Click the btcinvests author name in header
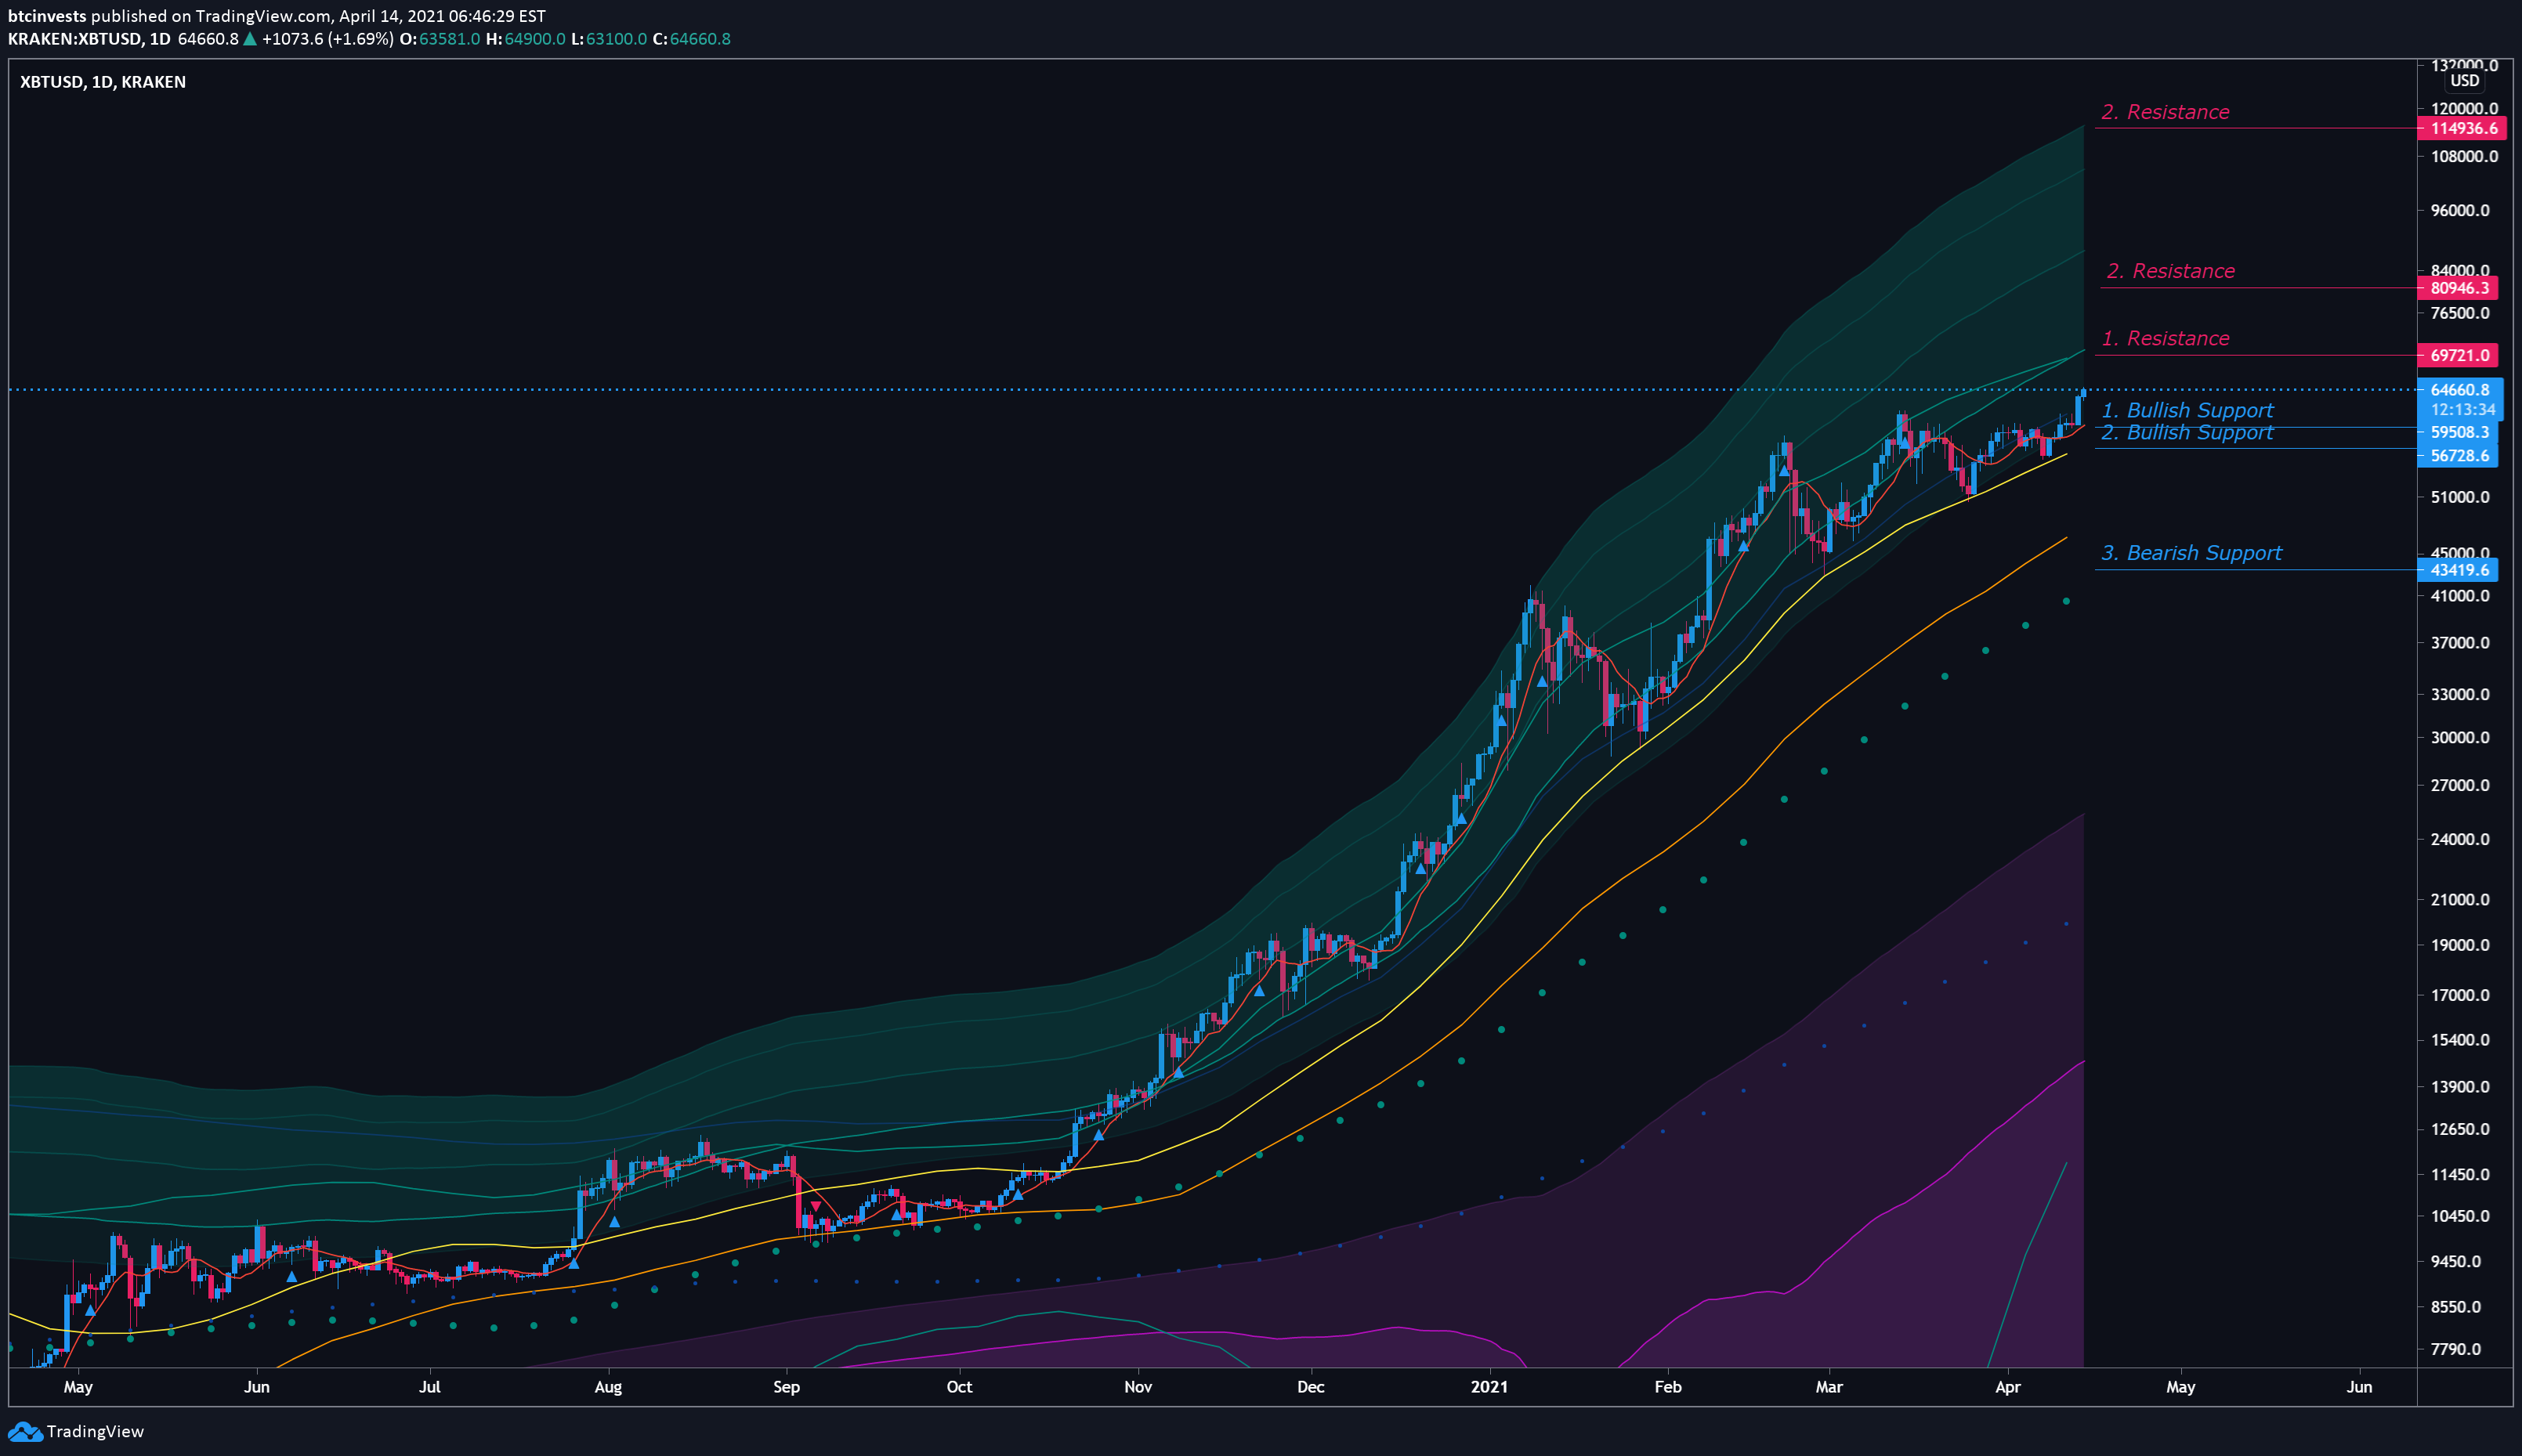Screen dimensions: 2522x1456 (47, 16)
